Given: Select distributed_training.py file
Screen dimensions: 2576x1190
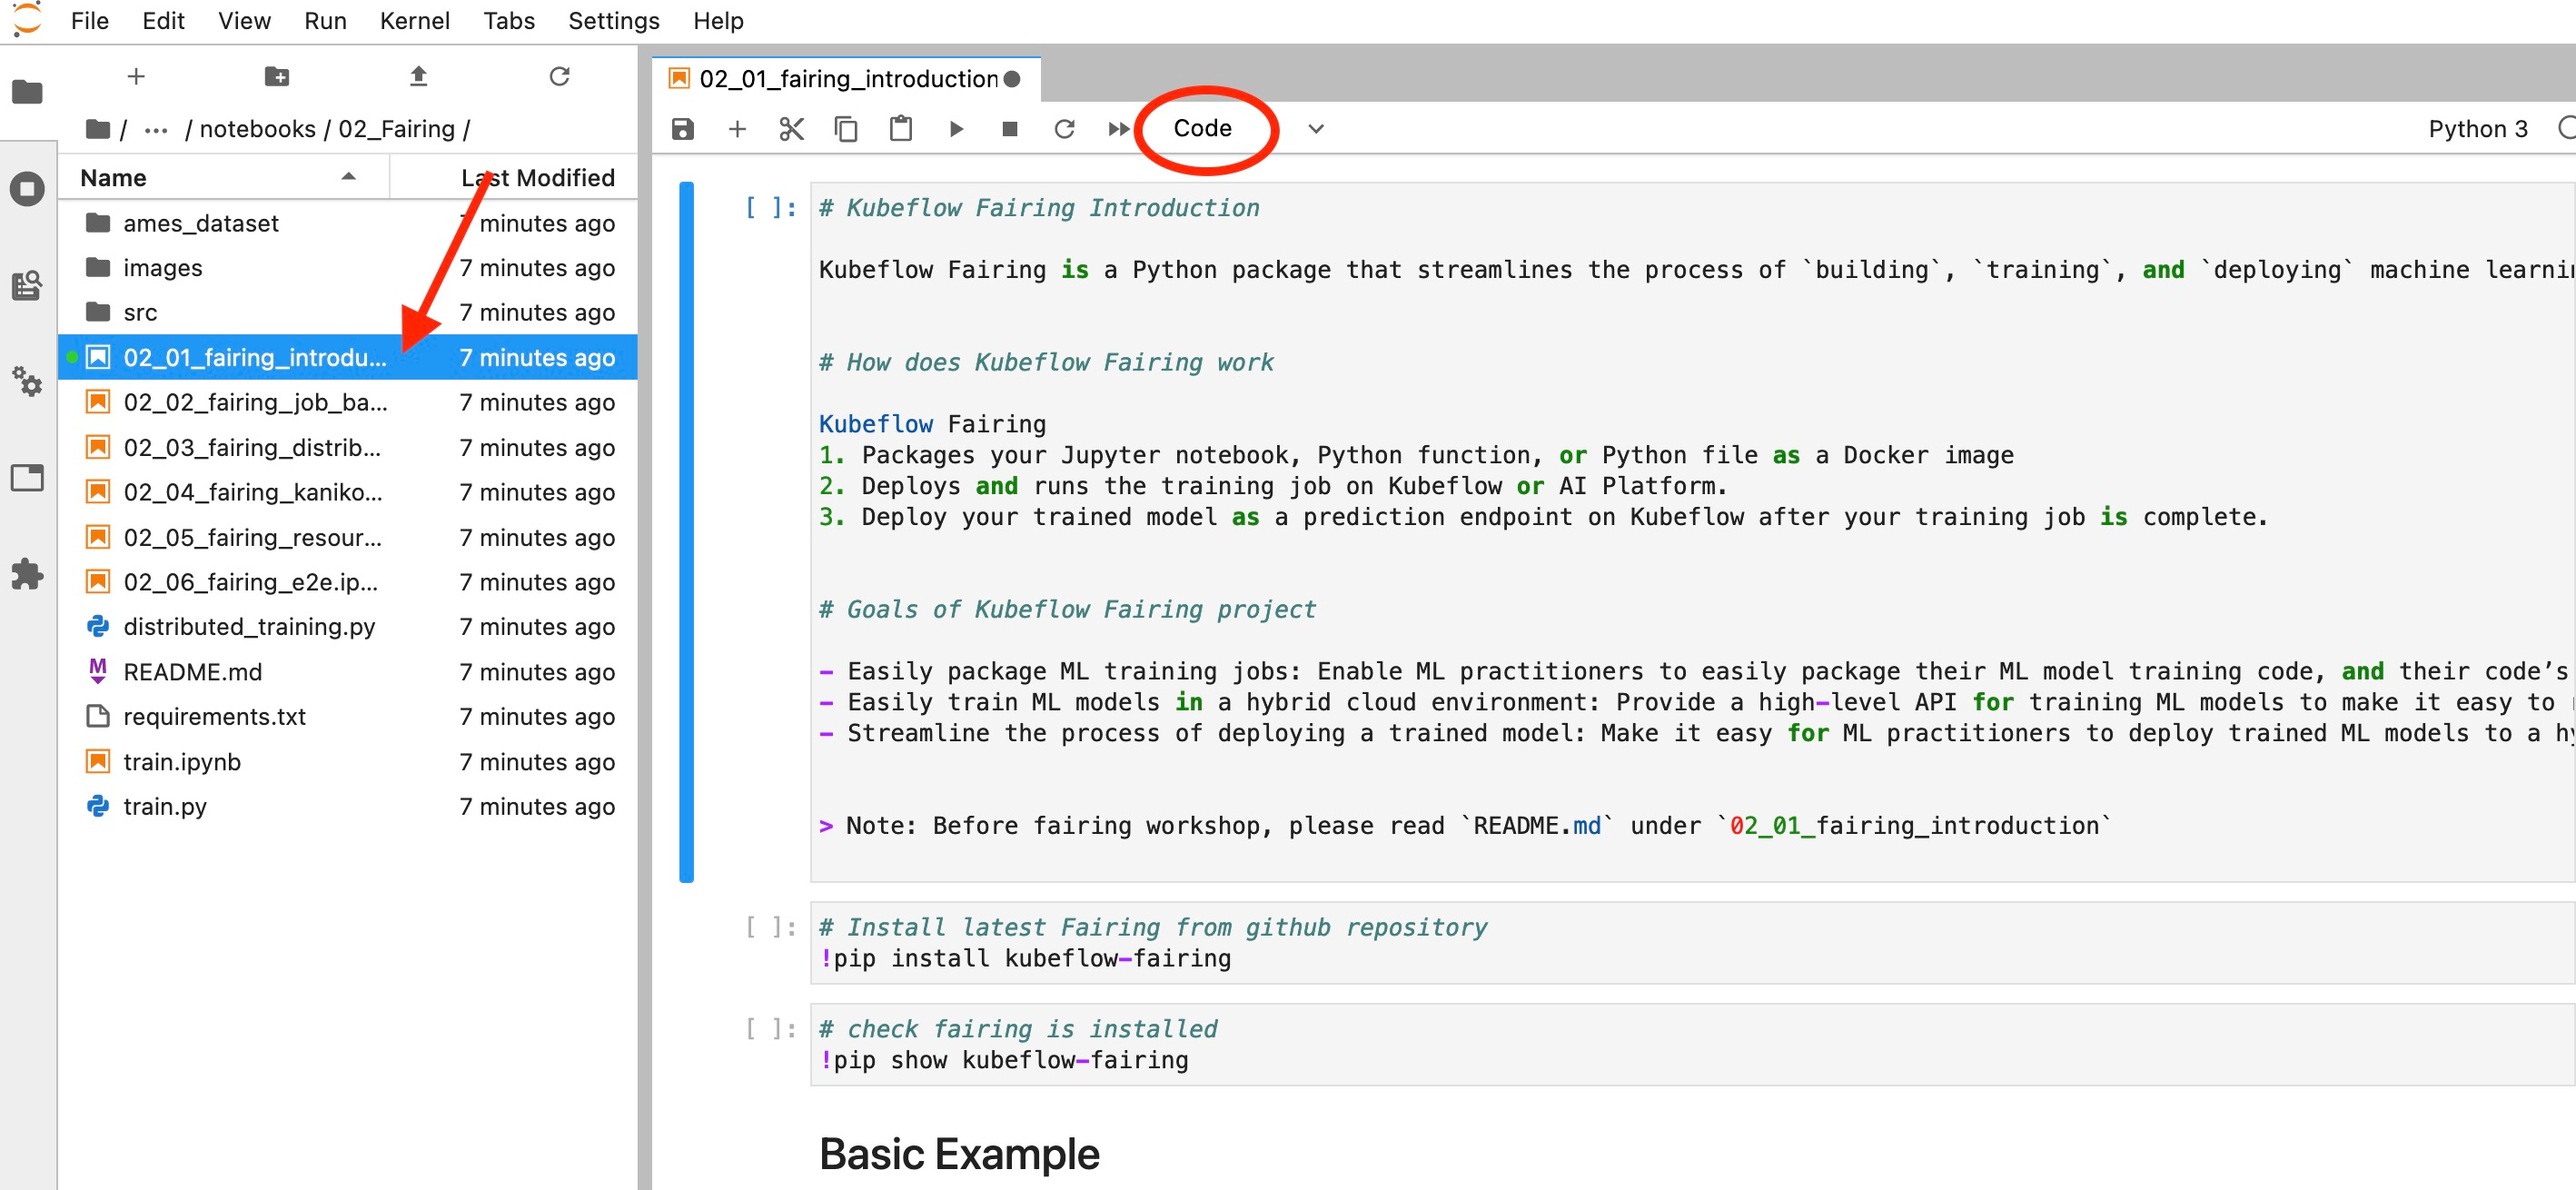Looking at the screenshot, I should tap(348, 626).
